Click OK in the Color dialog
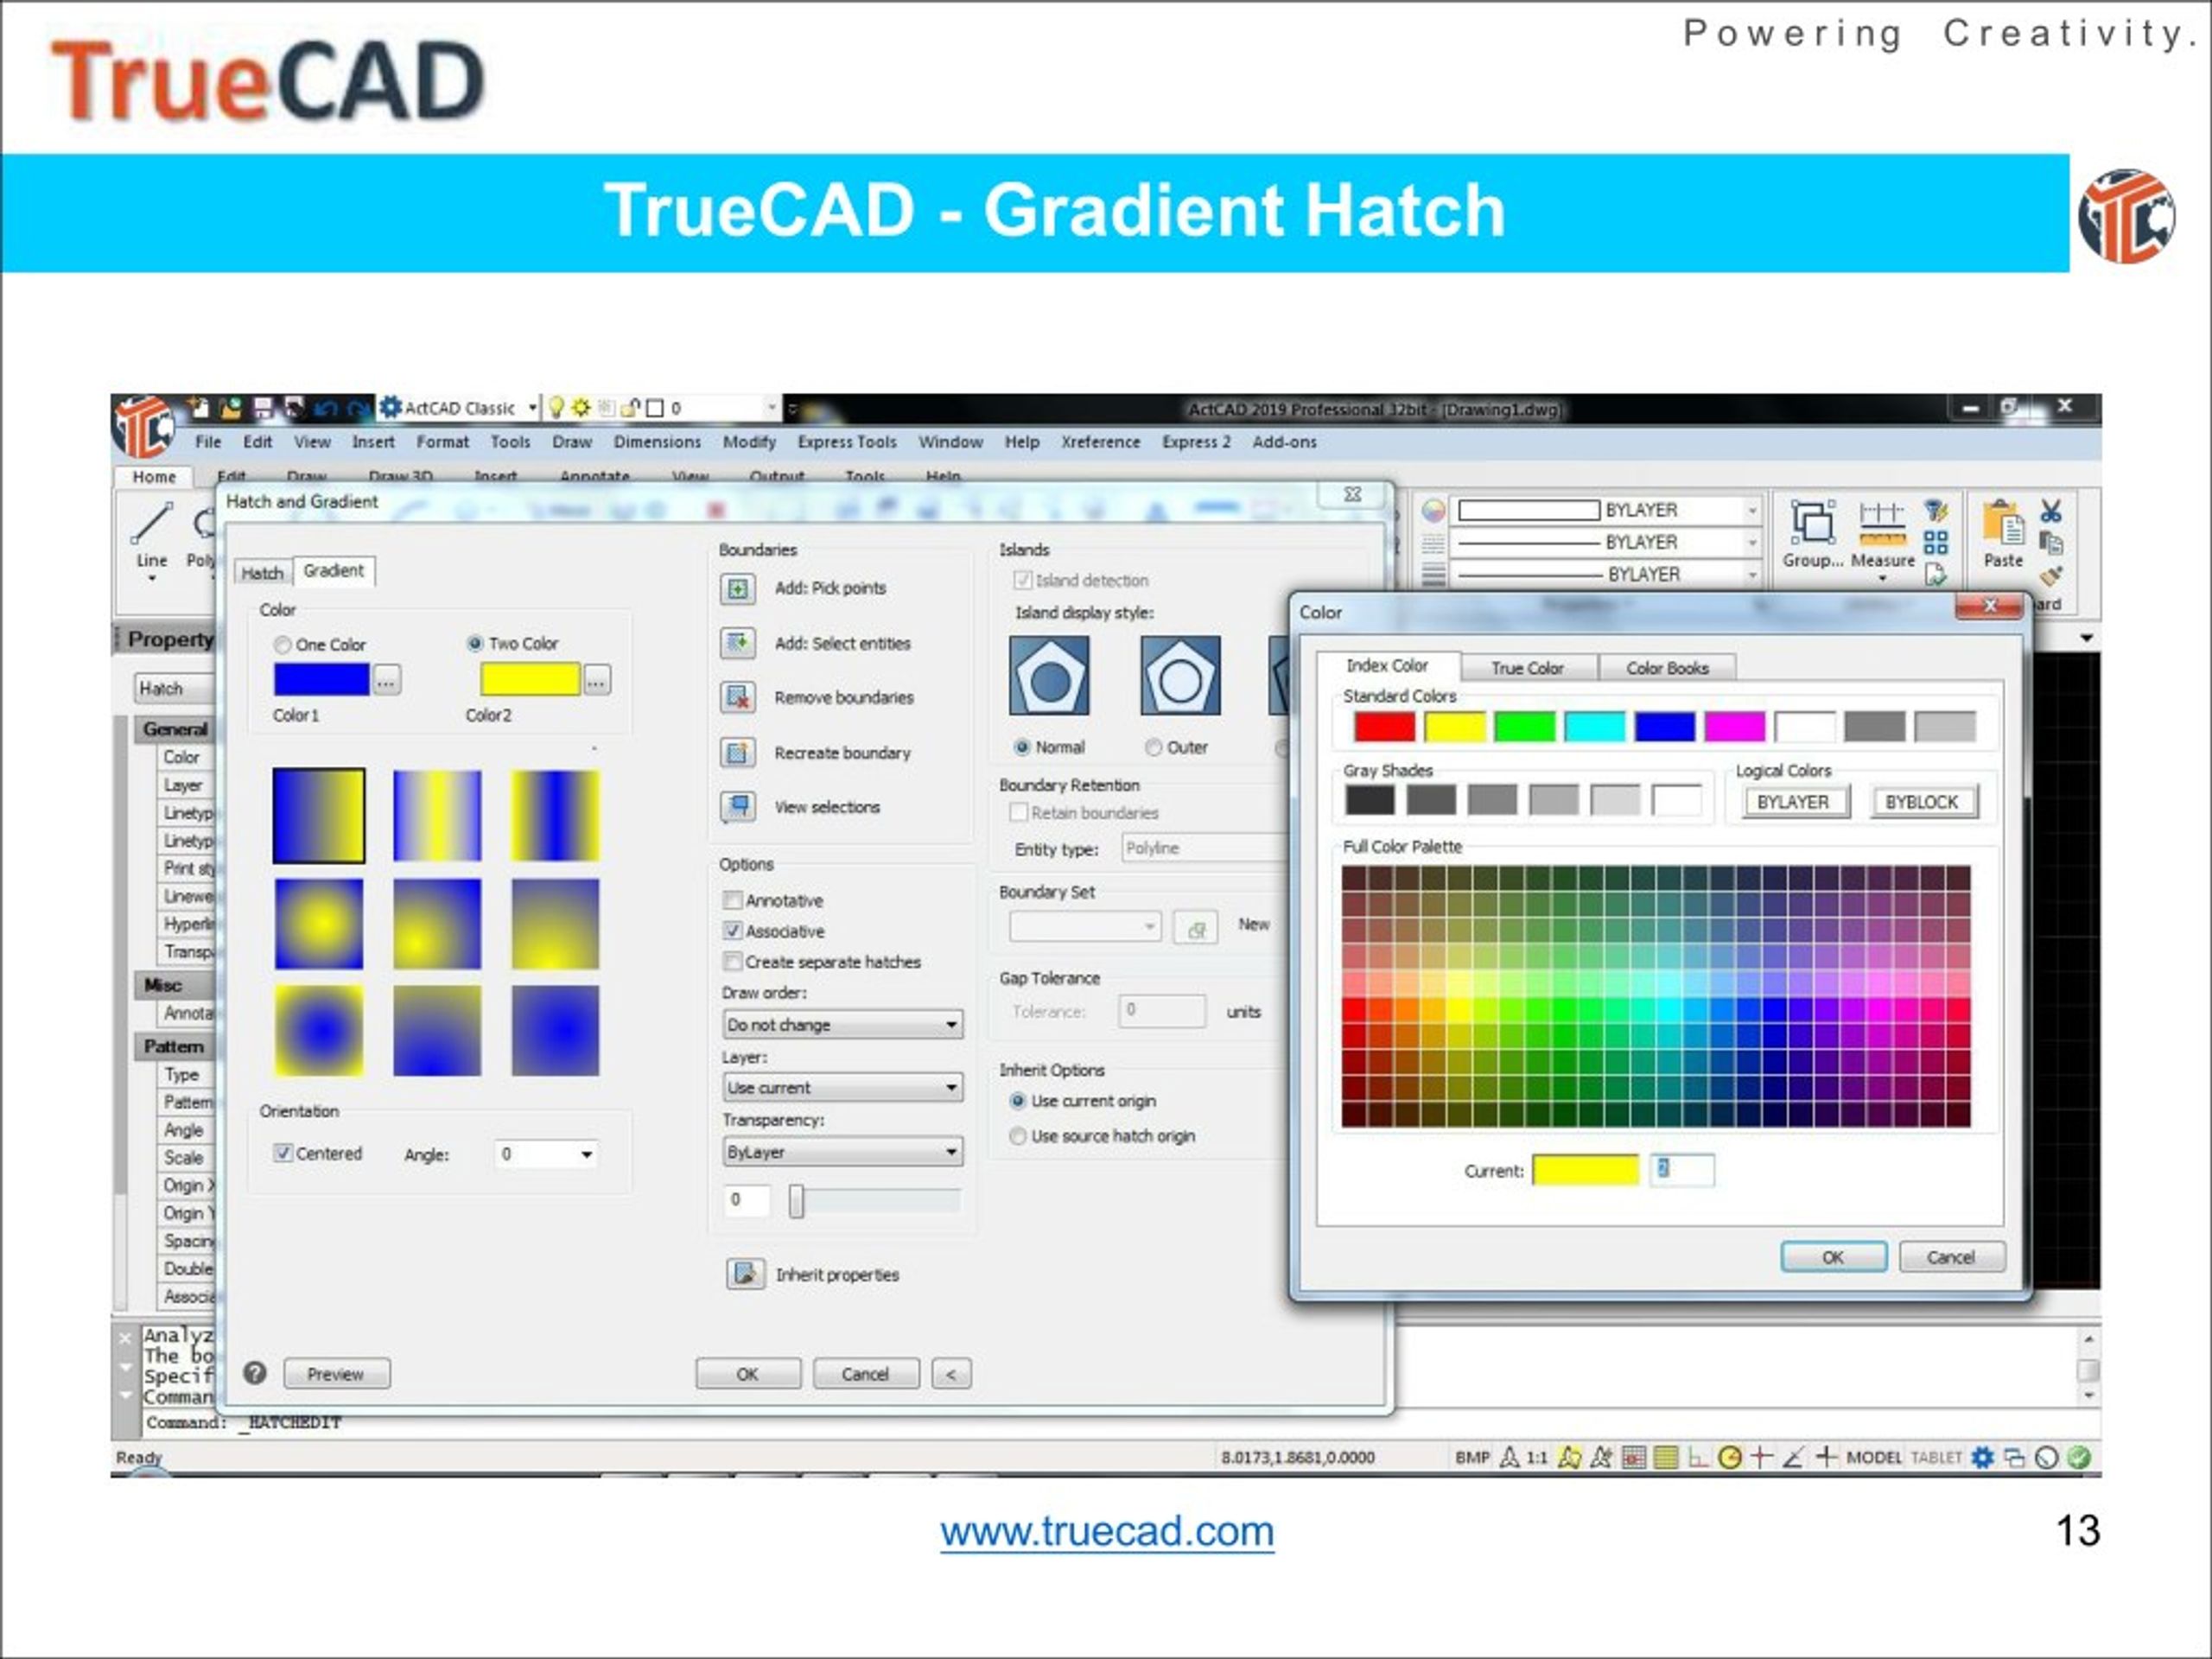Screen dimensions: 2212x1659 point(1833,1257)
